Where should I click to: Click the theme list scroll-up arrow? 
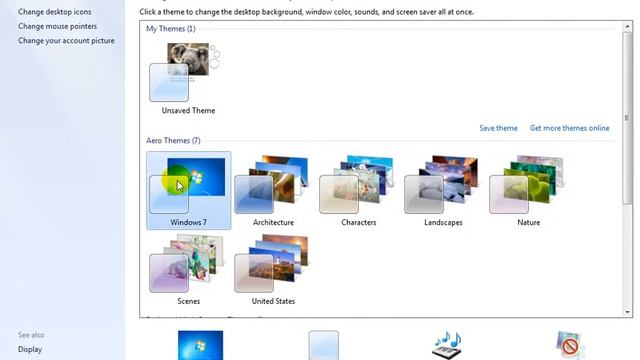[x=627, y=27]
